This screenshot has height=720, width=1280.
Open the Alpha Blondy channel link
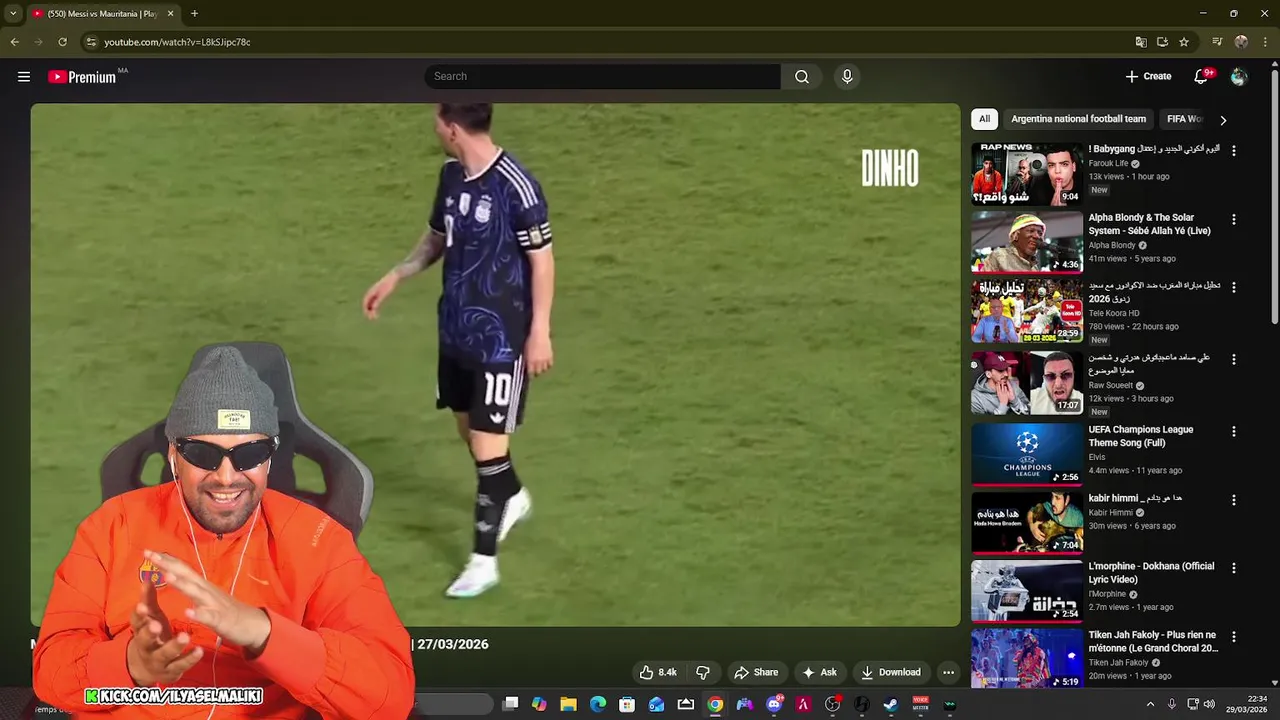(x=1112, y=245)
